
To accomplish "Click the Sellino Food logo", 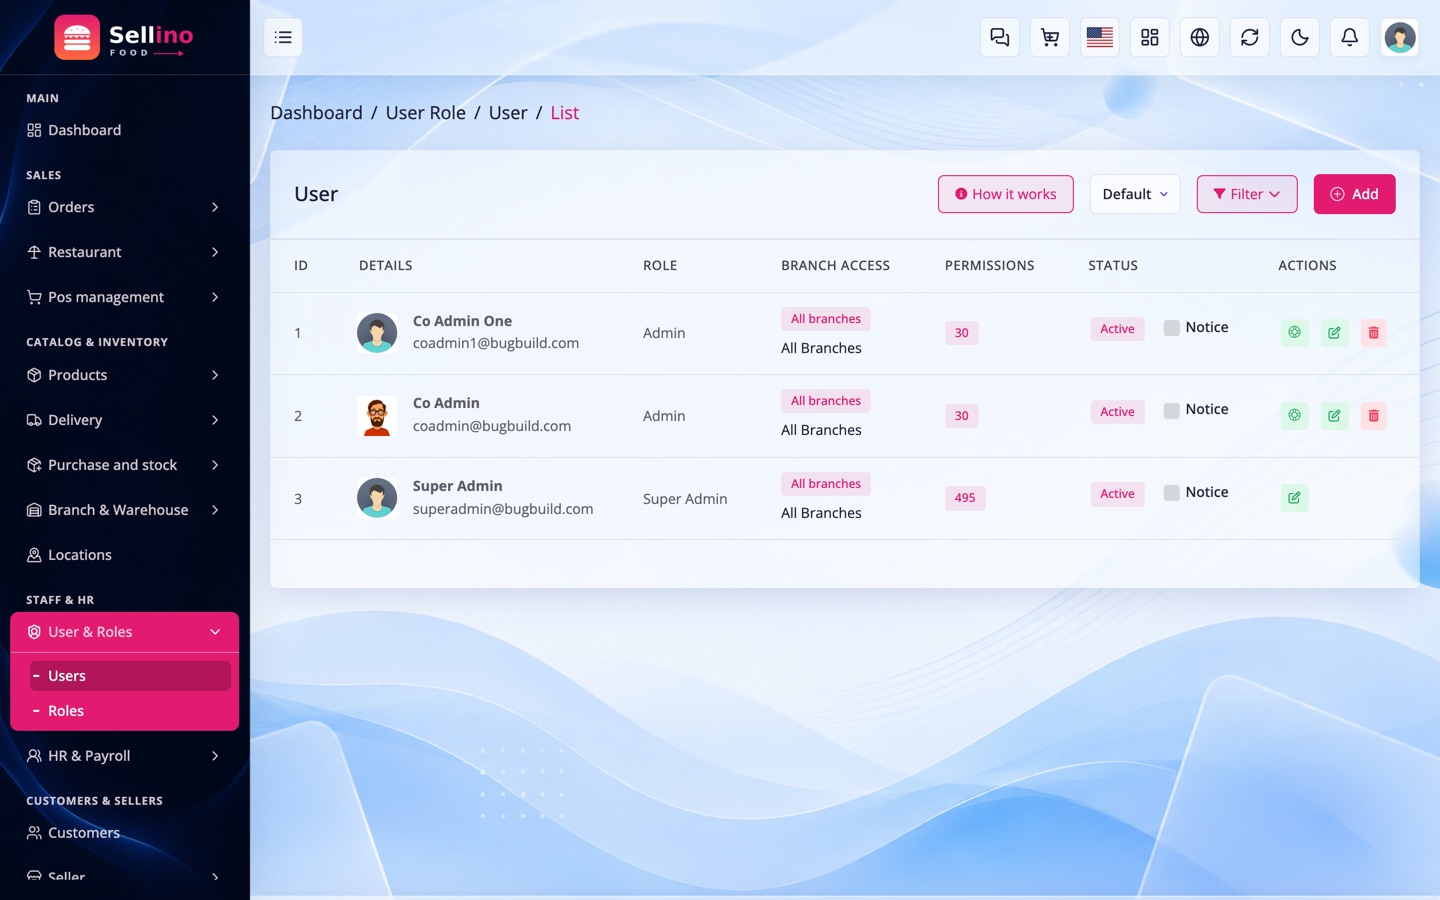I will click(124, 38).
